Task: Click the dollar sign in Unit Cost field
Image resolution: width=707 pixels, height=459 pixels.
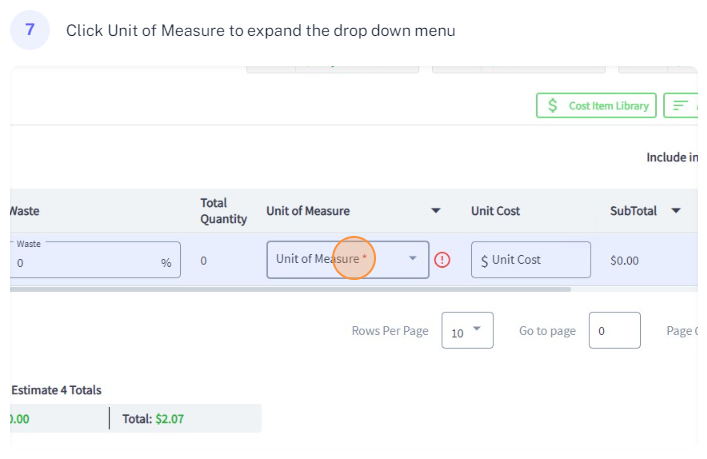Action: [484, 261]
